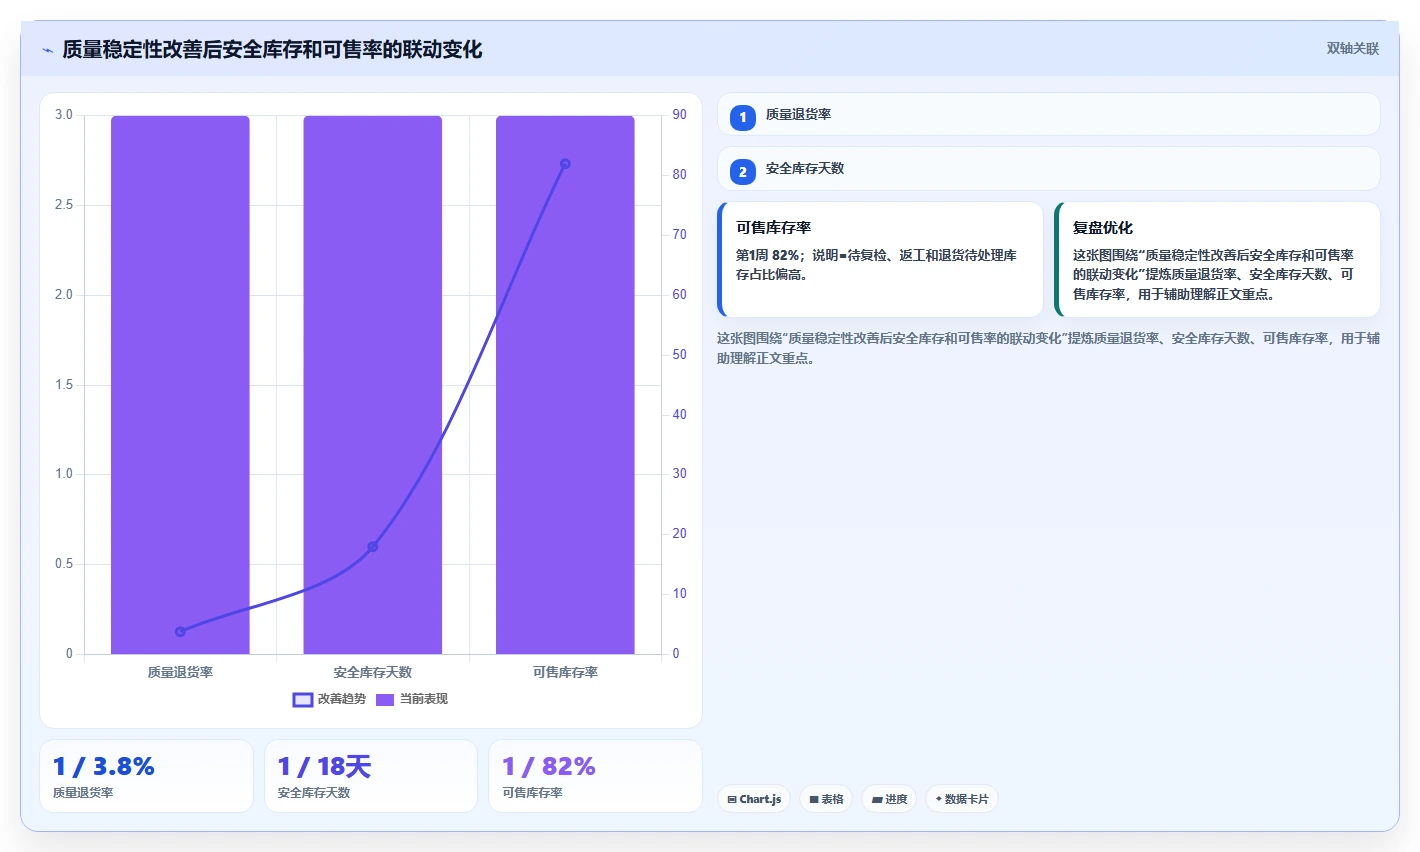Open the 复盘优化 info card
1420x852 pixels.
click(x=1217, y=260)
